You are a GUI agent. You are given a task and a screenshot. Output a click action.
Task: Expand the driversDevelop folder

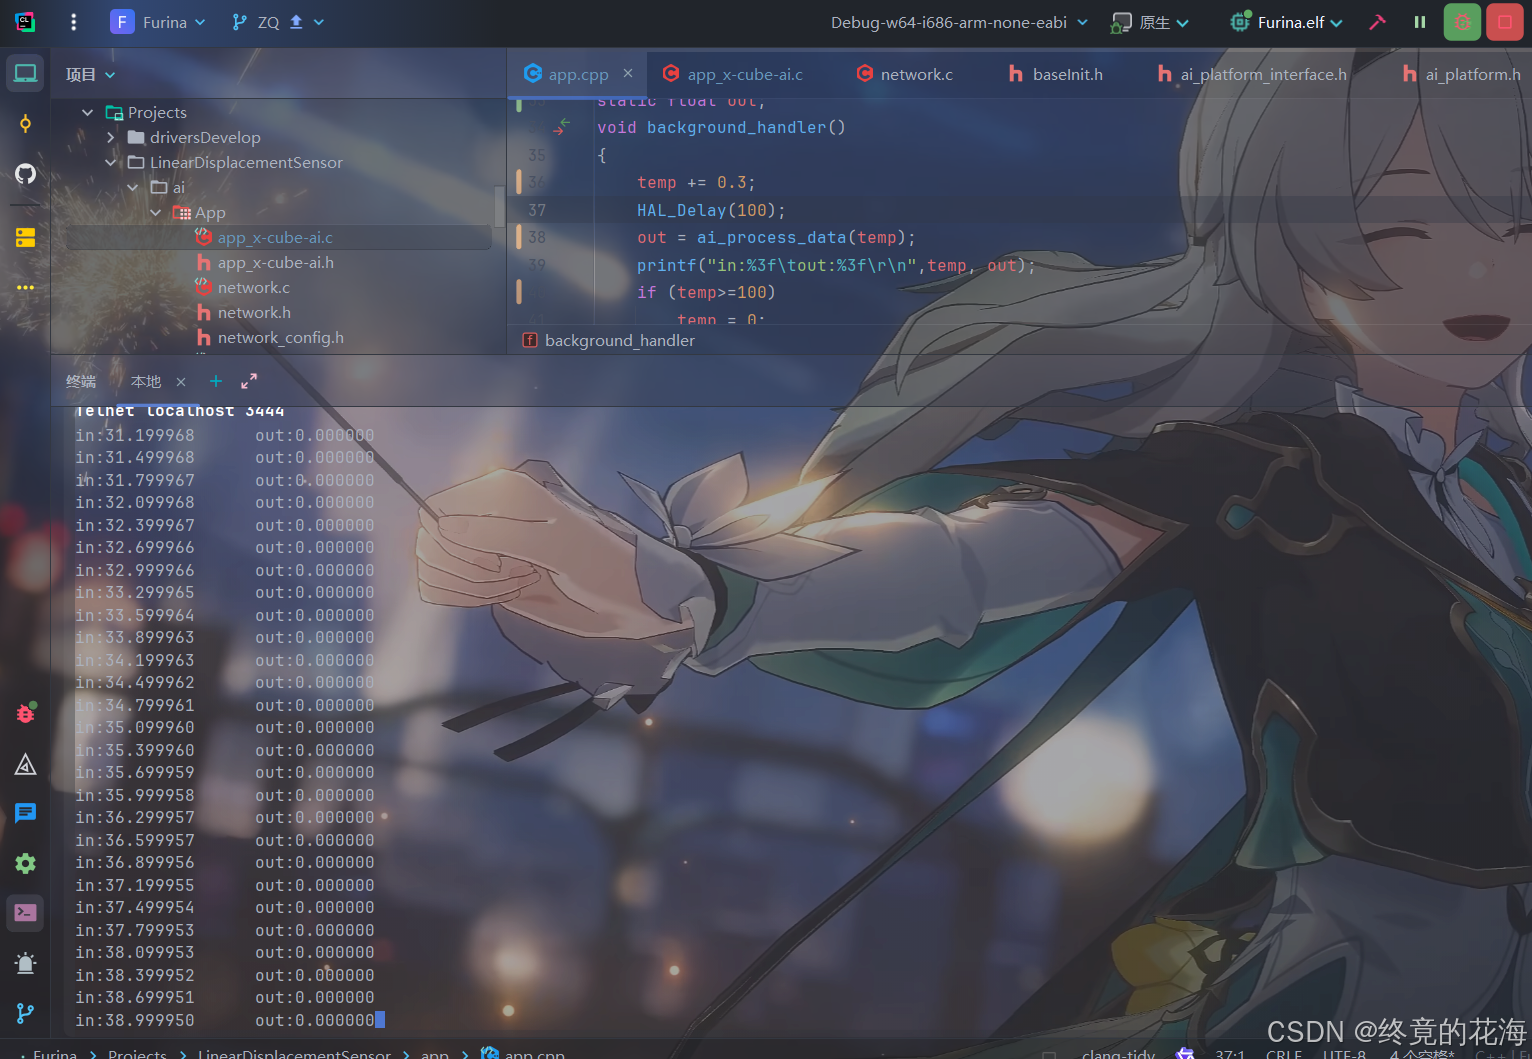pos(110,137)
